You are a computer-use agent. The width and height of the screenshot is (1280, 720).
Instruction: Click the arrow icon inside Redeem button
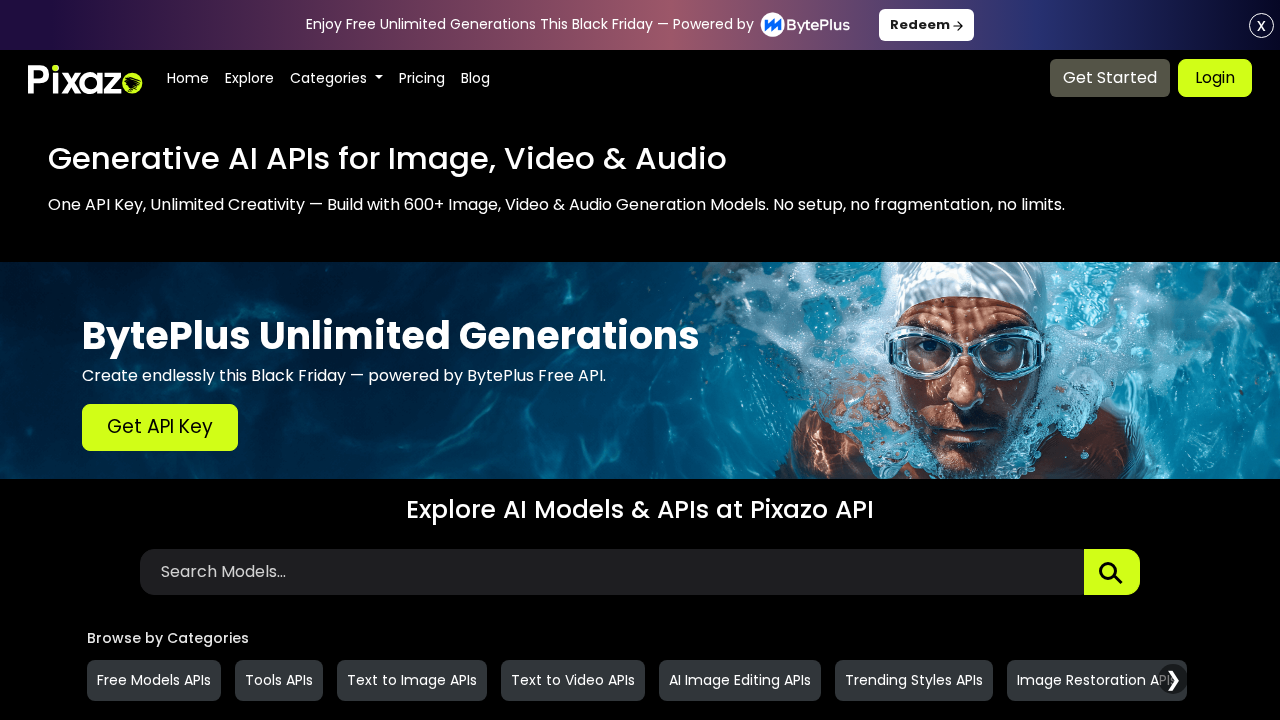[x=957, y=24]
